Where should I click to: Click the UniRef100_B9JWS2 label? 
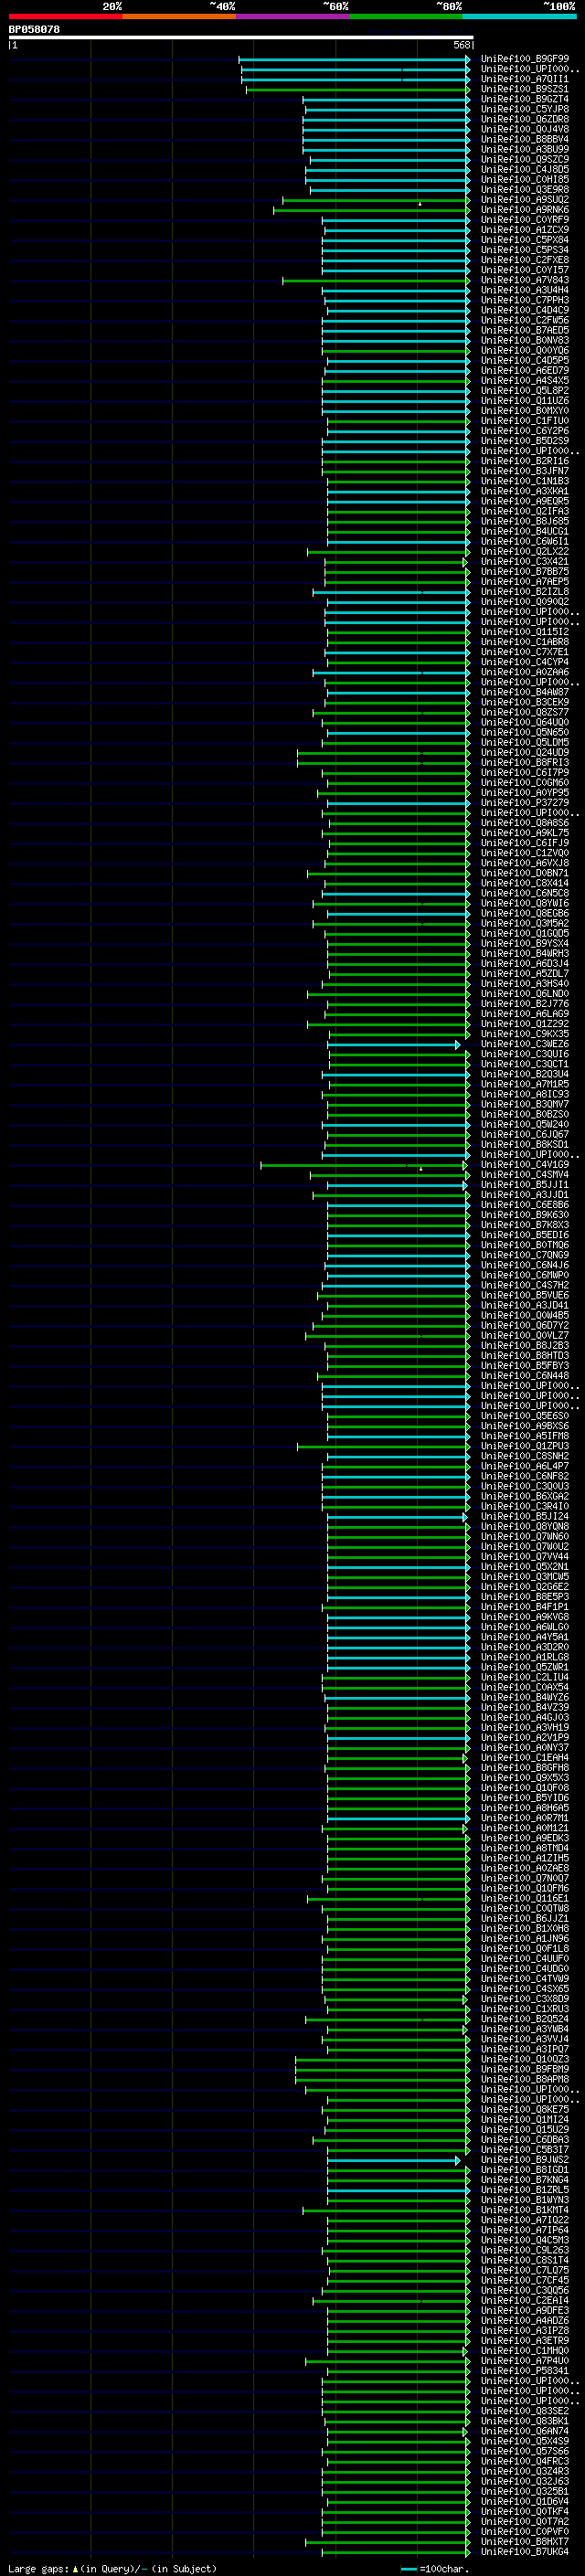[525, 2160]
